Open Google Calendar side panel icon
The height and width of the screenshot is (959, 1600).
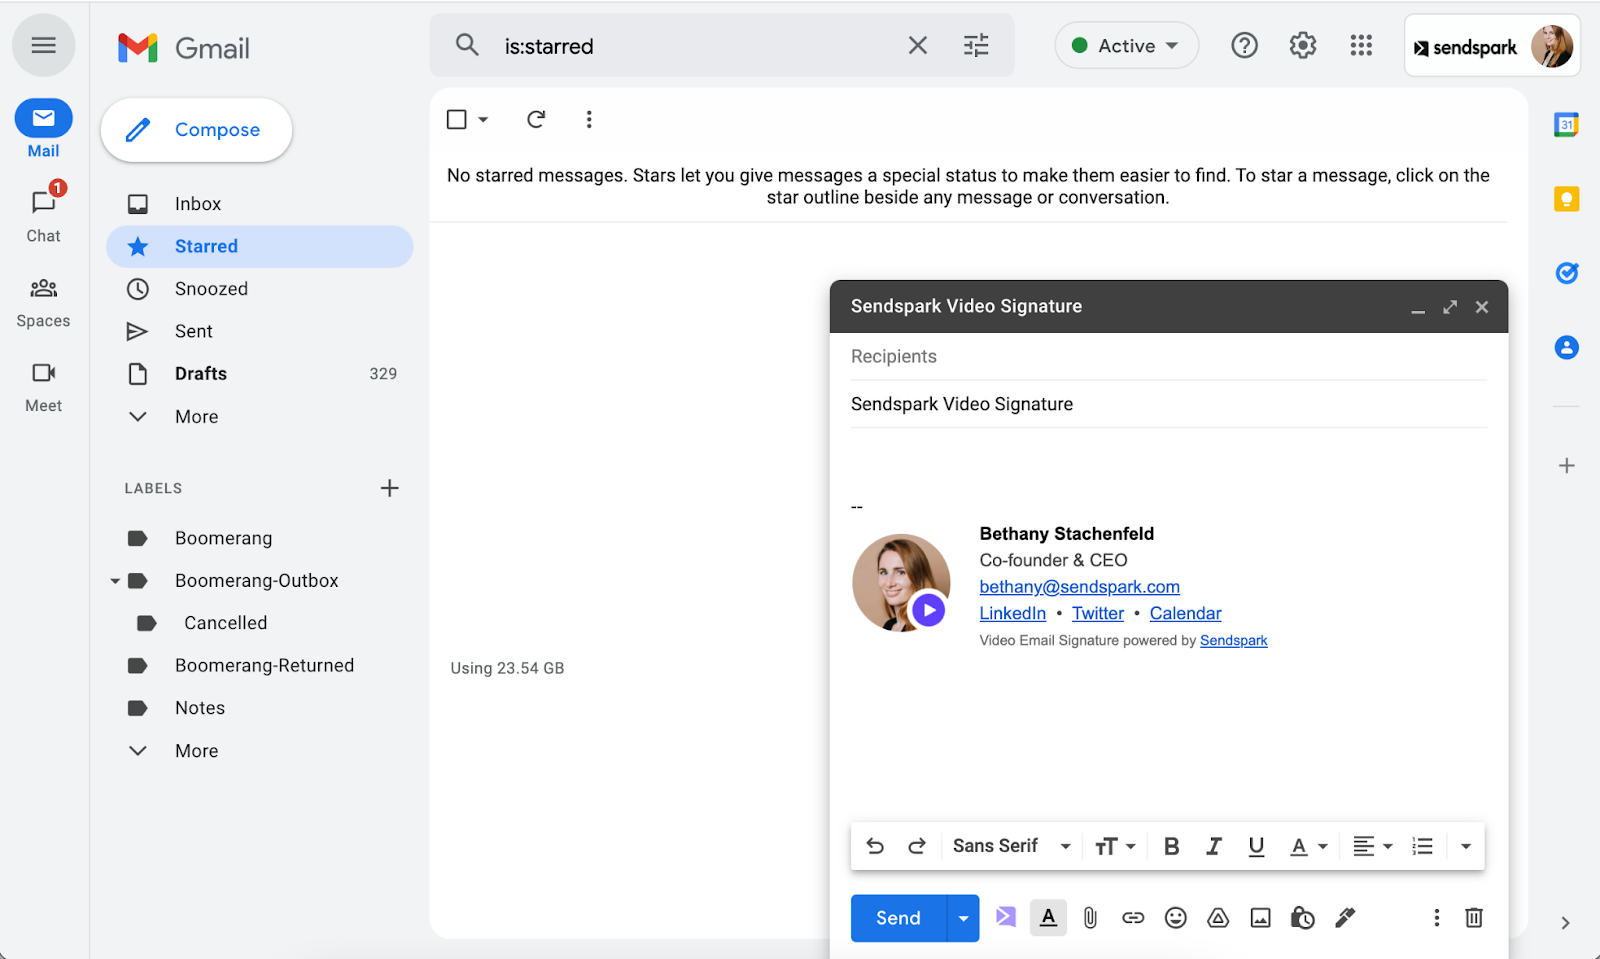(x=1566, y=125)
